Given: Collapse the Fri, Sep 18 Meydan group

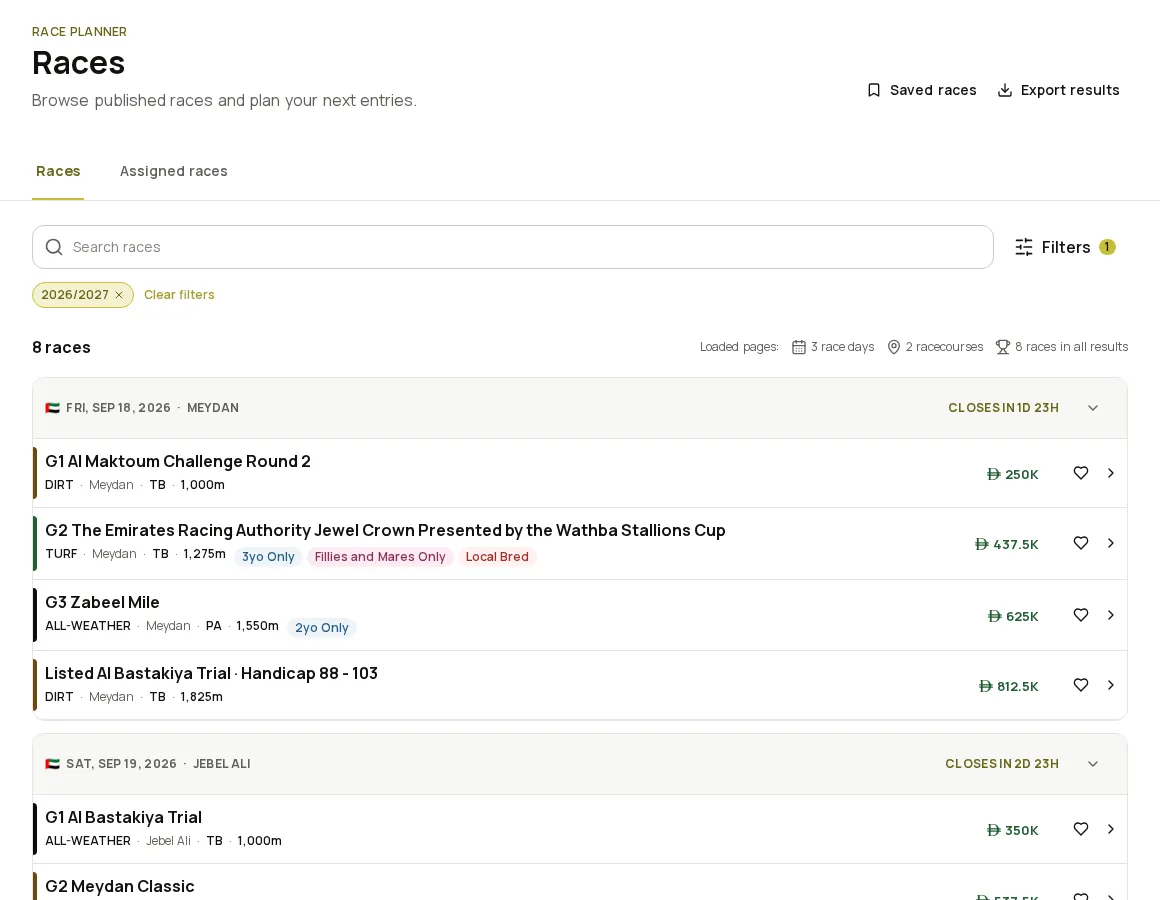Looking at the screenshot, I should [x=1093, y=408].
